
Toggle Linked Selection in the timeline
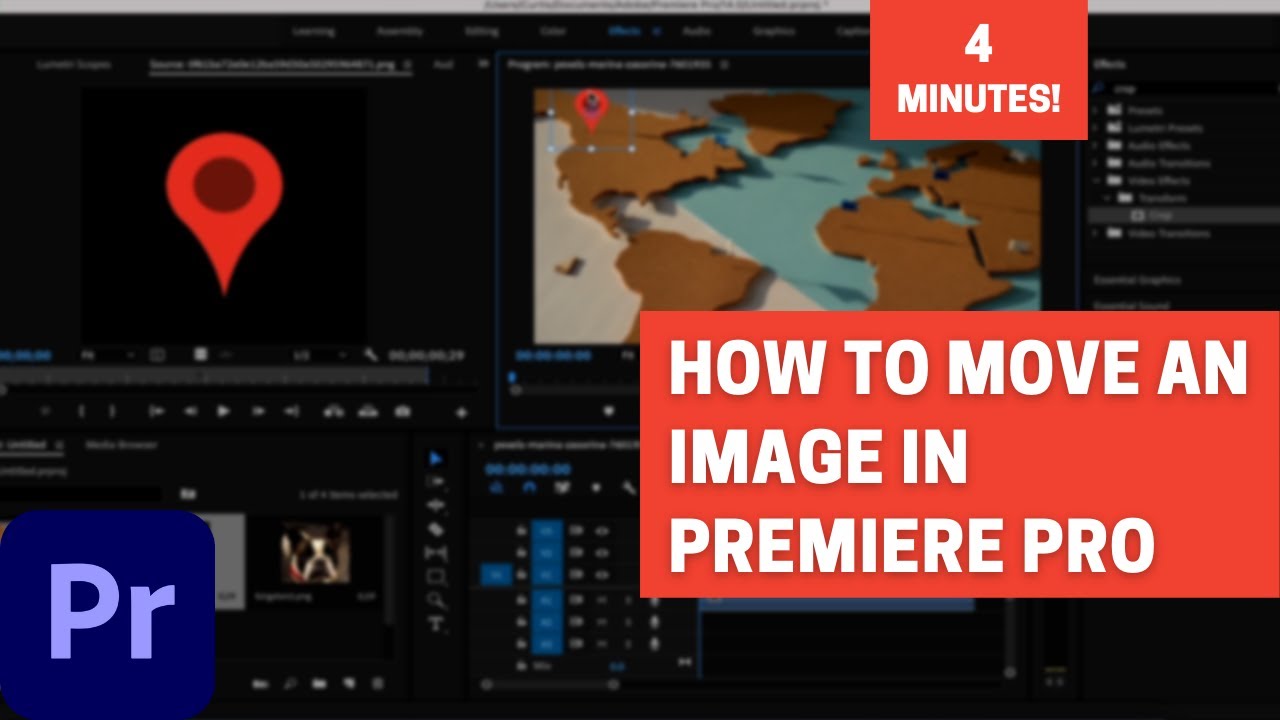(x=562, y=487)
